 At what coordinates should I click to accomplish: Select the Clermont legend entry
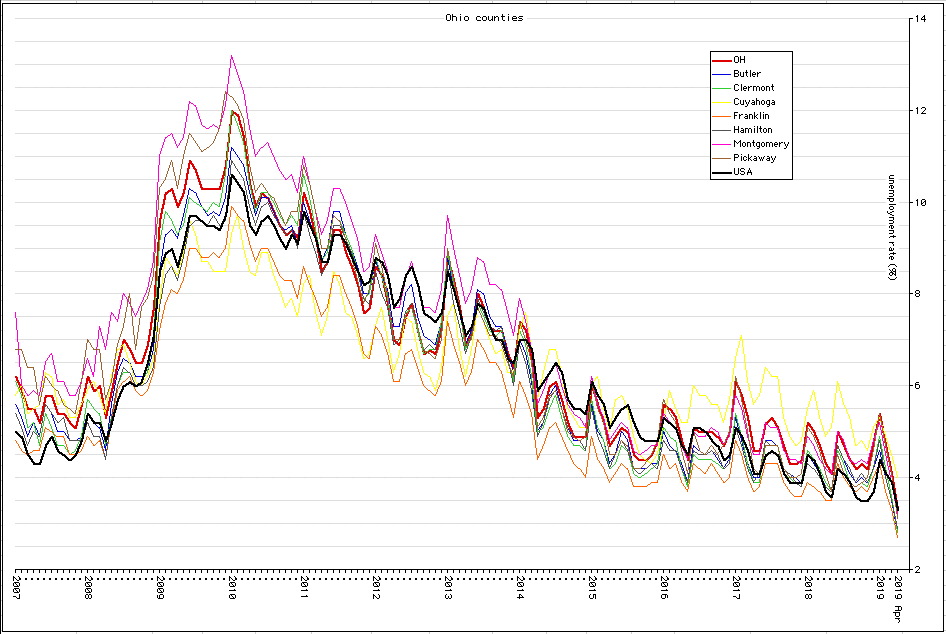743,87
